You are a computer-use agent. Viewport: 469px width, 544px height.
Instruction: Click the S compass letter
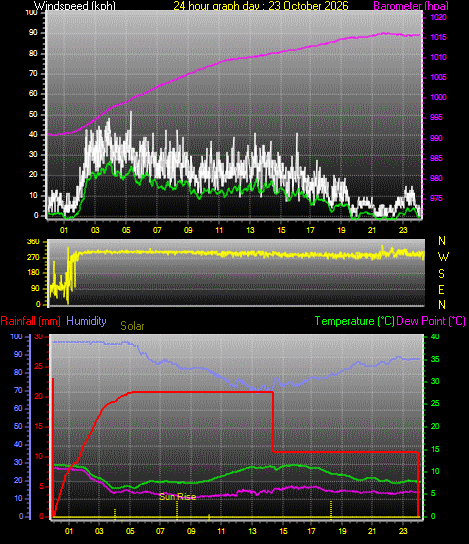click(442, 274)
